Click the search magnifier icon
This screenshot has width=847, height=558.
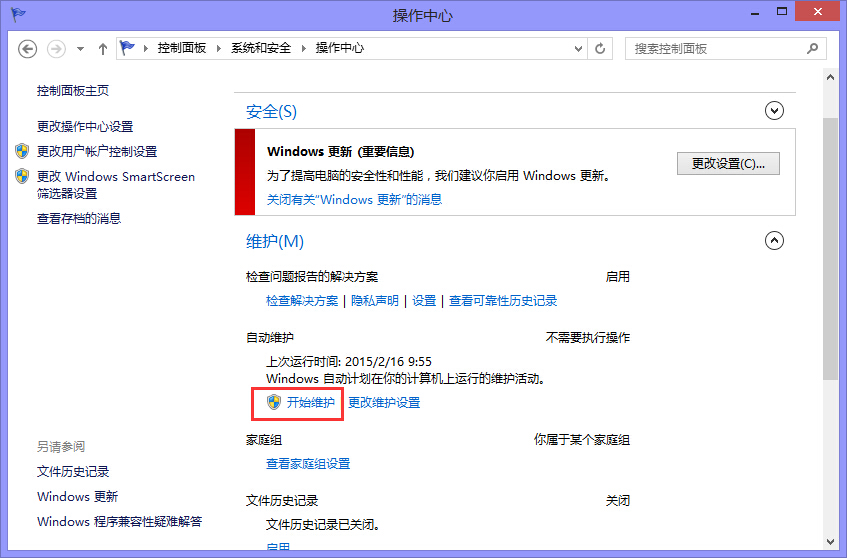pyautogui.click(x=814, y=49)
